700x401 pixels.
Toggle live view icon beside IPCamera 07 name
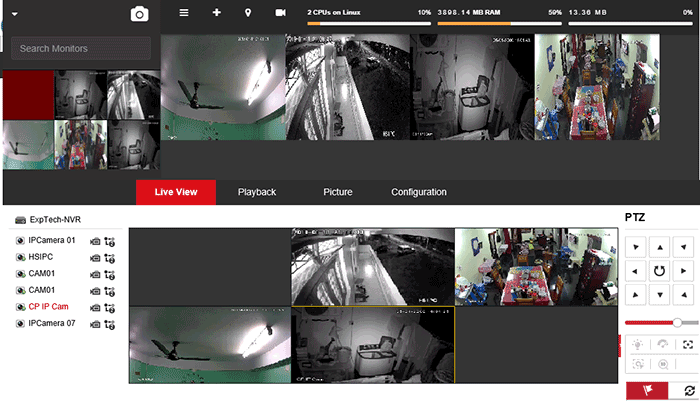20,324
